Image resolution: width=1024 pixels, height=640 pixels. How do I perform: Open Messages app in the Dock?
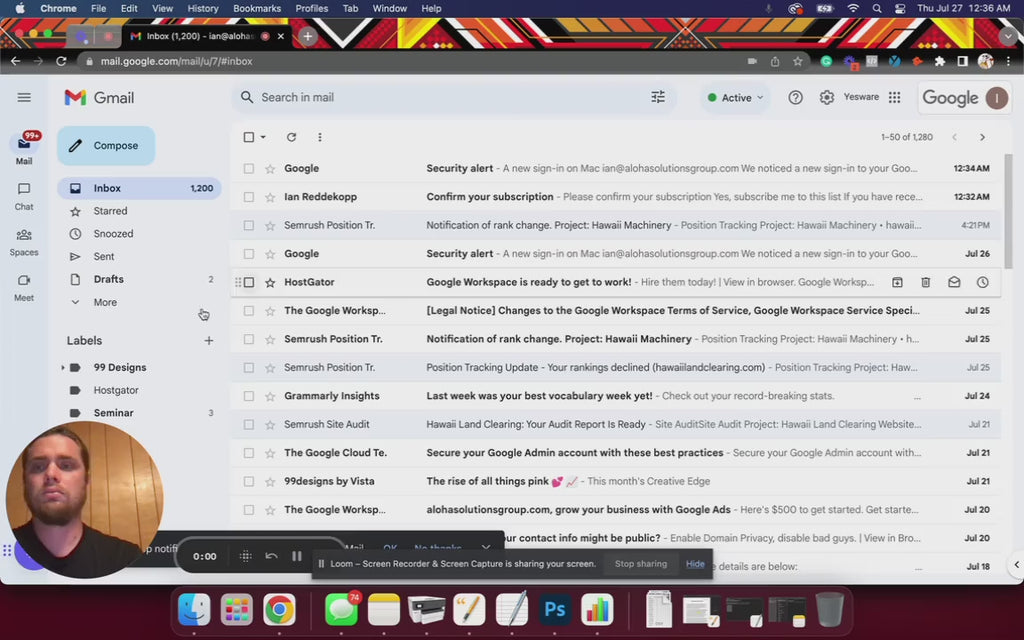click(341, 610)
